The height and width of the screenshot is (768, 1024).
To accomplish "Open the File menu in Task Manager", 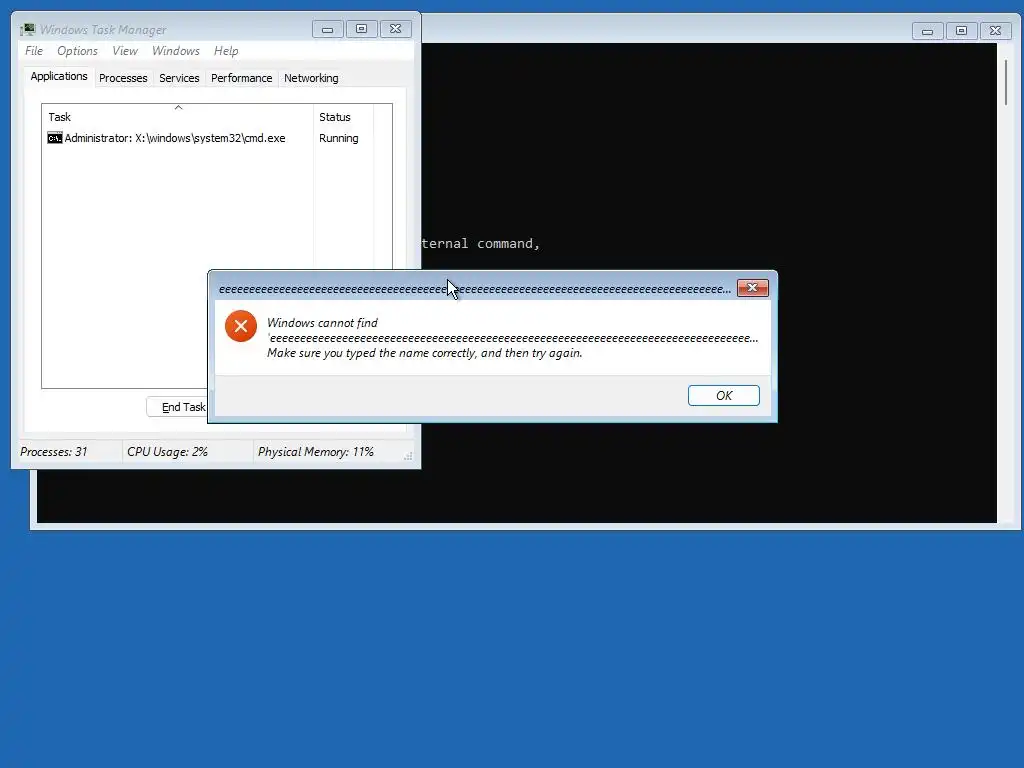I will tap(34, 51).
